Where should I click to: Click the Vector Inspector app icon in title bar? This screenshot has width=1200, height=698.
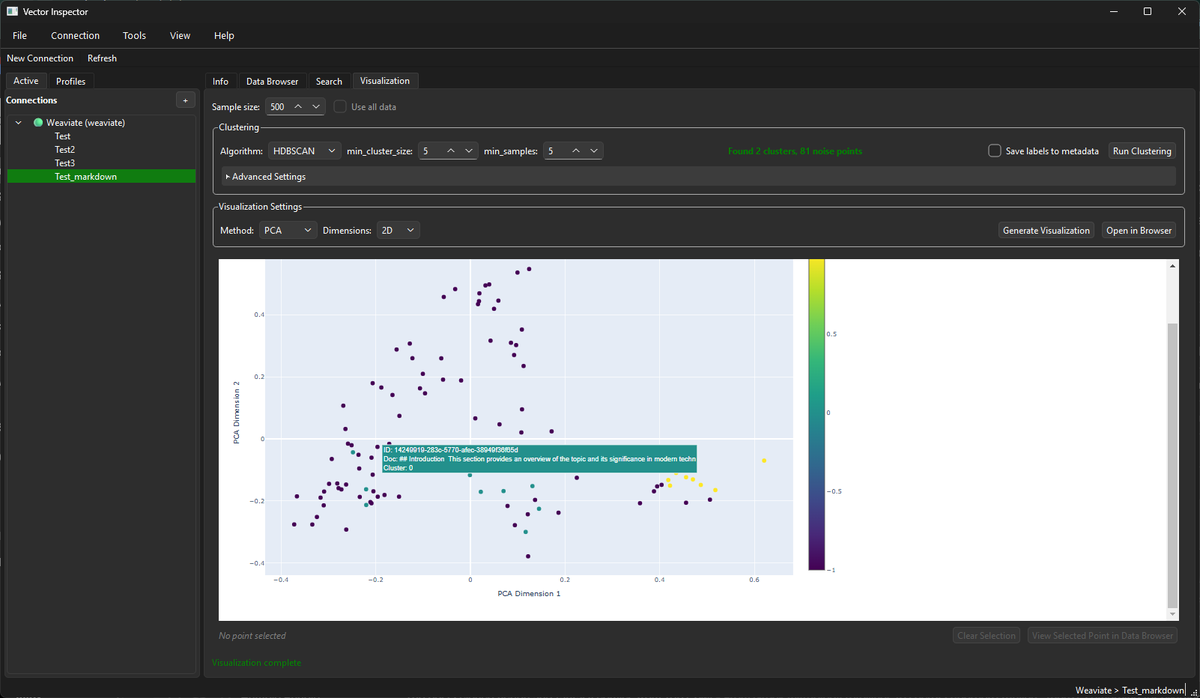12,11
